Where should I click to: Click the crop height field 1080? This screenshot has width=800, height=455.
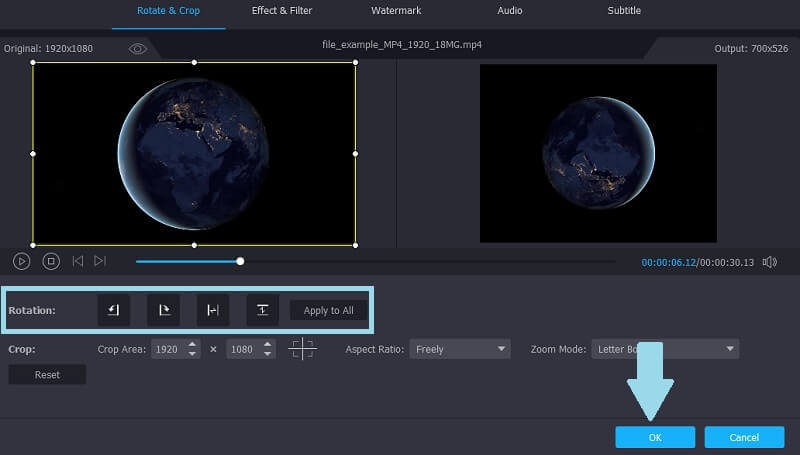click(244, 349)
